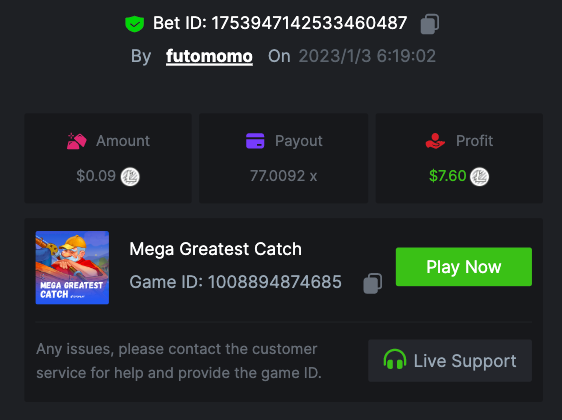Click the Mega Greatest Catch title
The width and height of the screenshot is (562, 420).
(215, 249)
